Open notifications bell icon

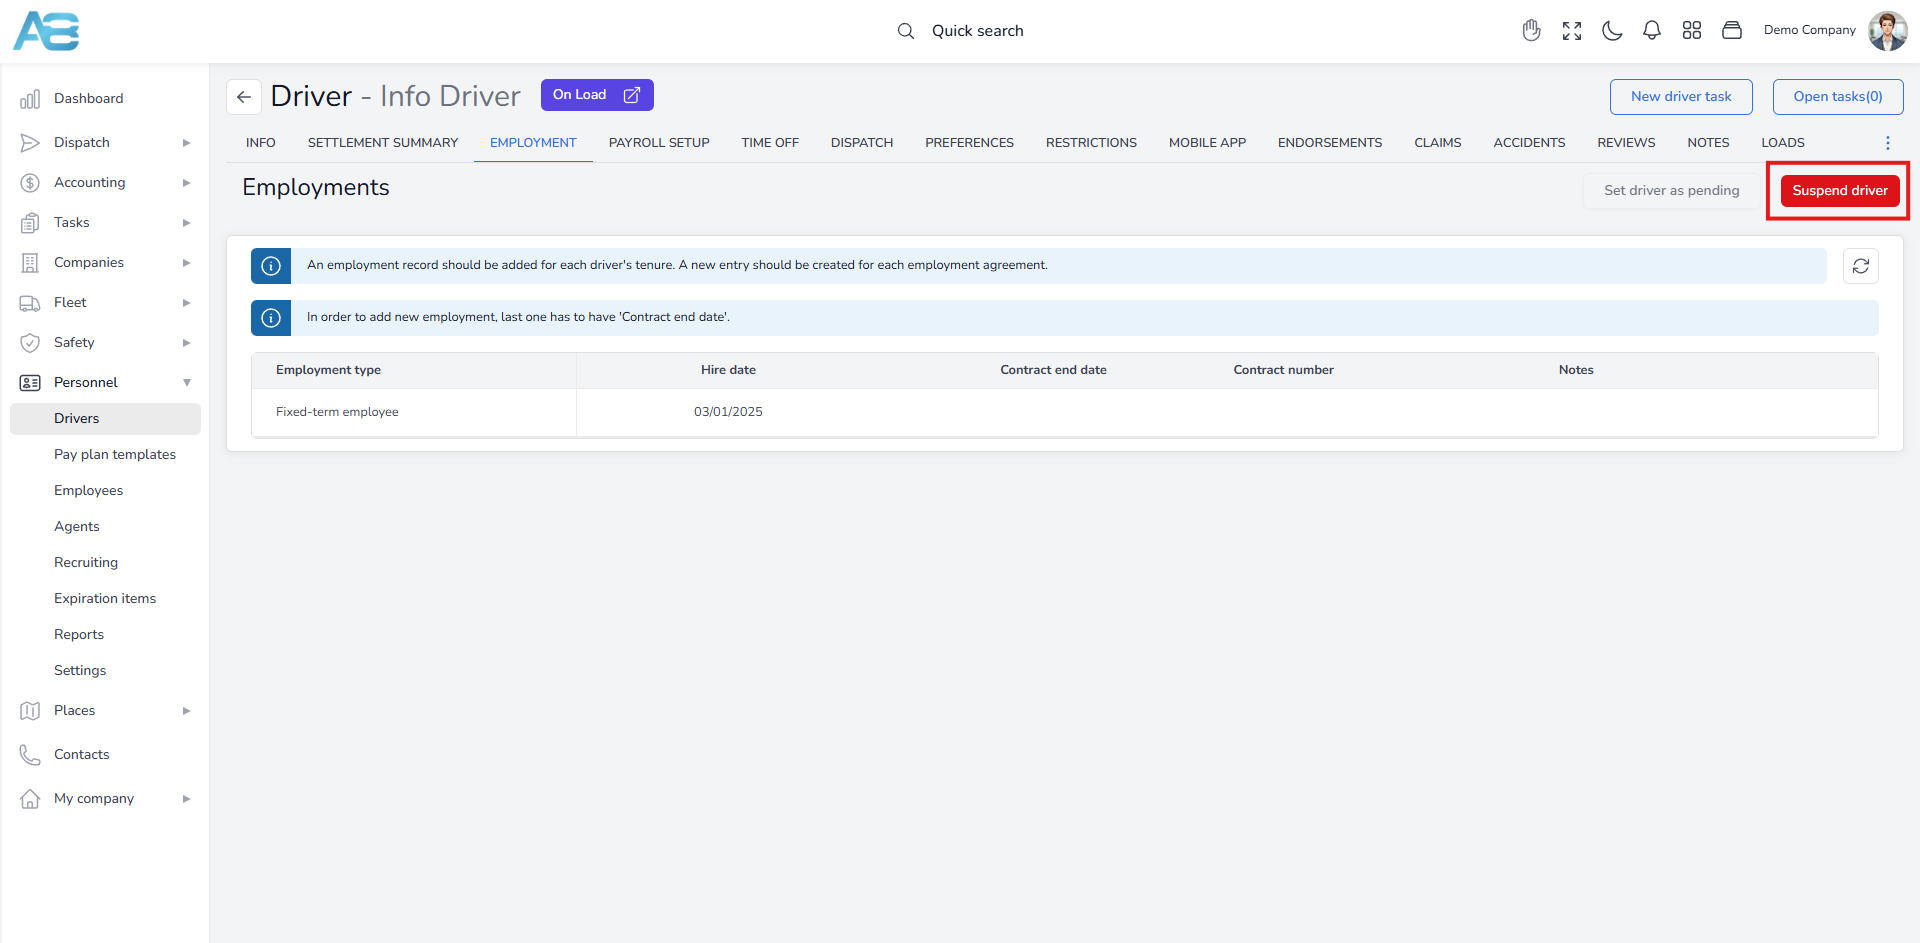coord(1651,31)
